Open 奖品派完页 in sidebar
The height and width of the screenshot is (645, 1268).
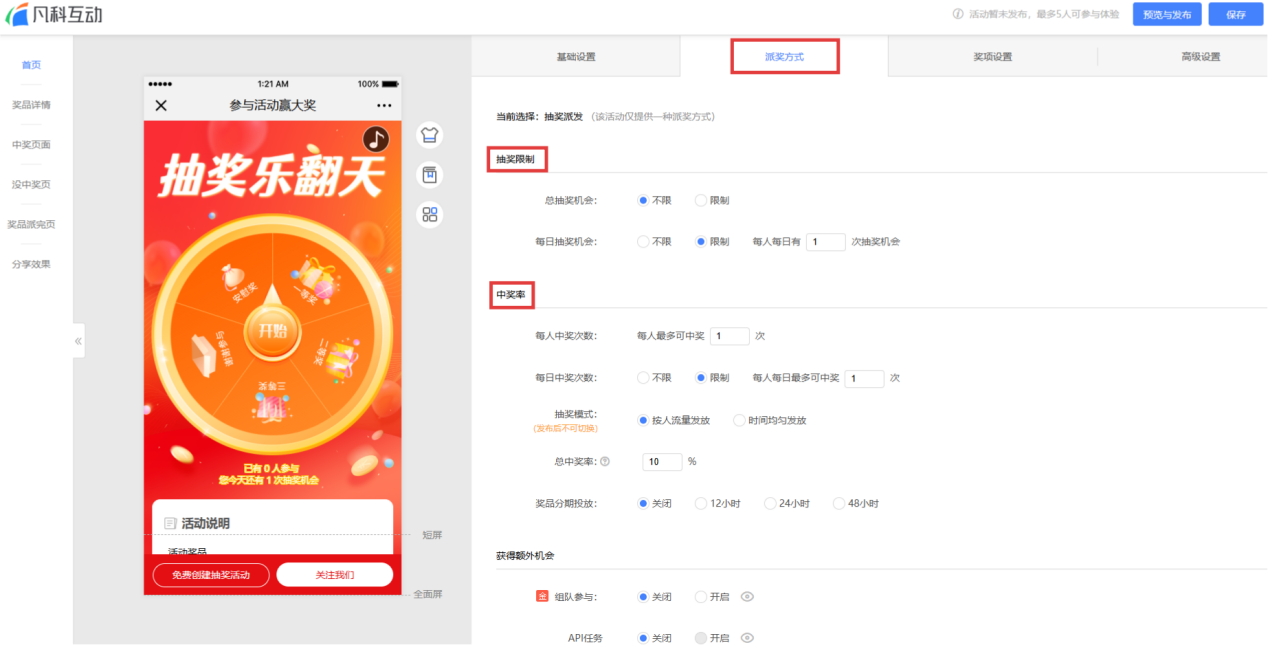point(31,225)
